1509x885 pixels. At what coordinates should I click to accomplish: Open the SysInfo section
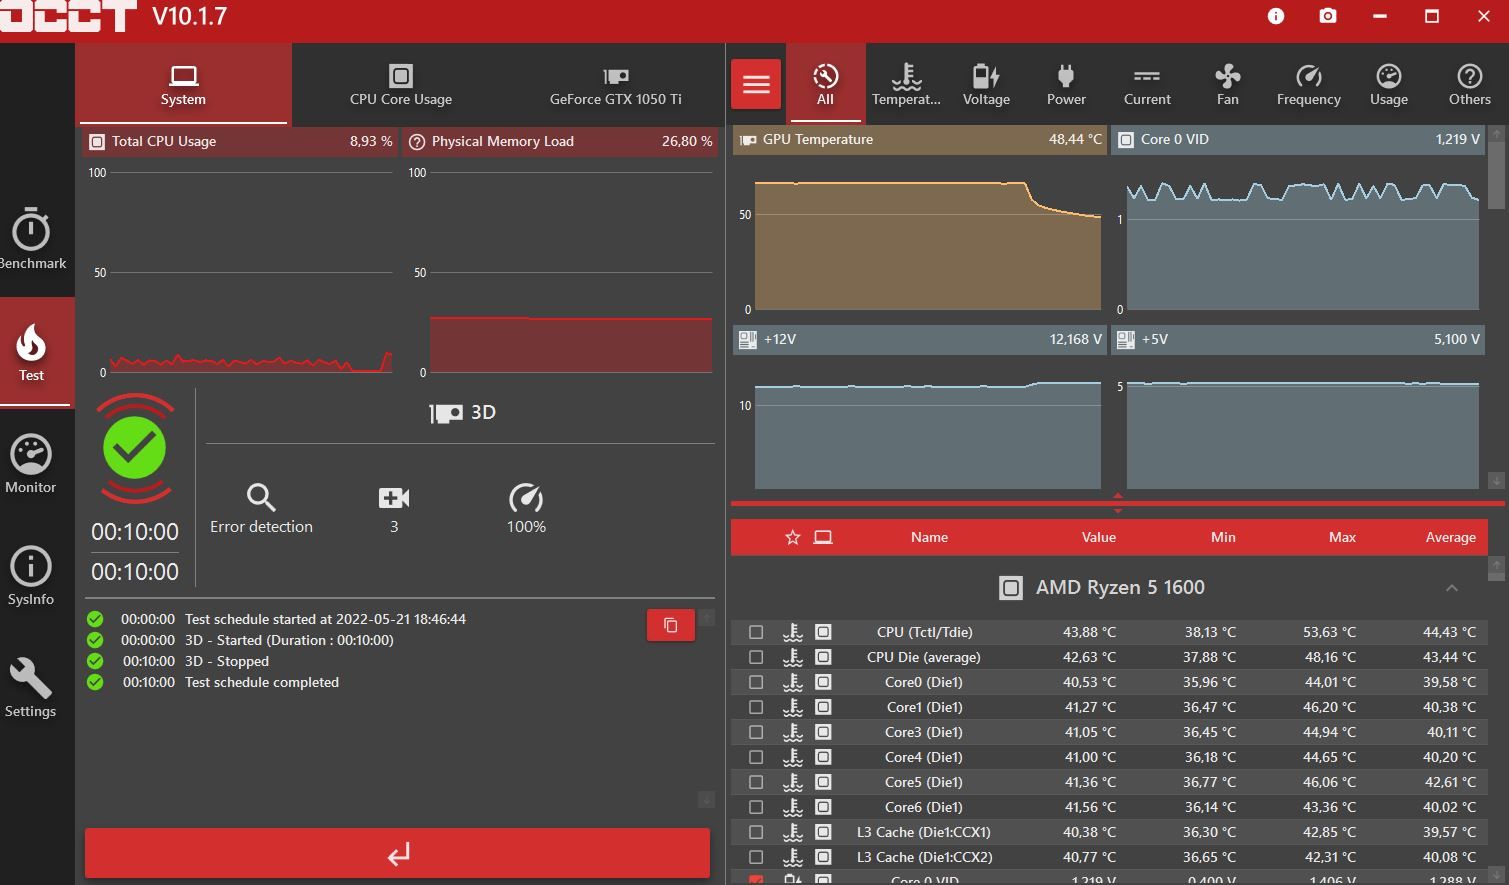31,576
